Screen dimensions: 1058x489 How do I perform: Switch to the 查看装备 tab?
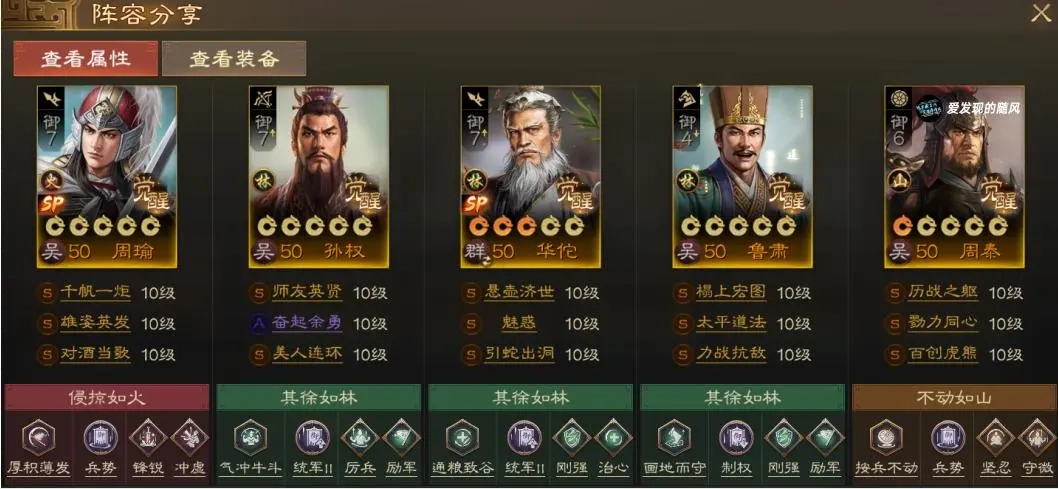[234, 59]
